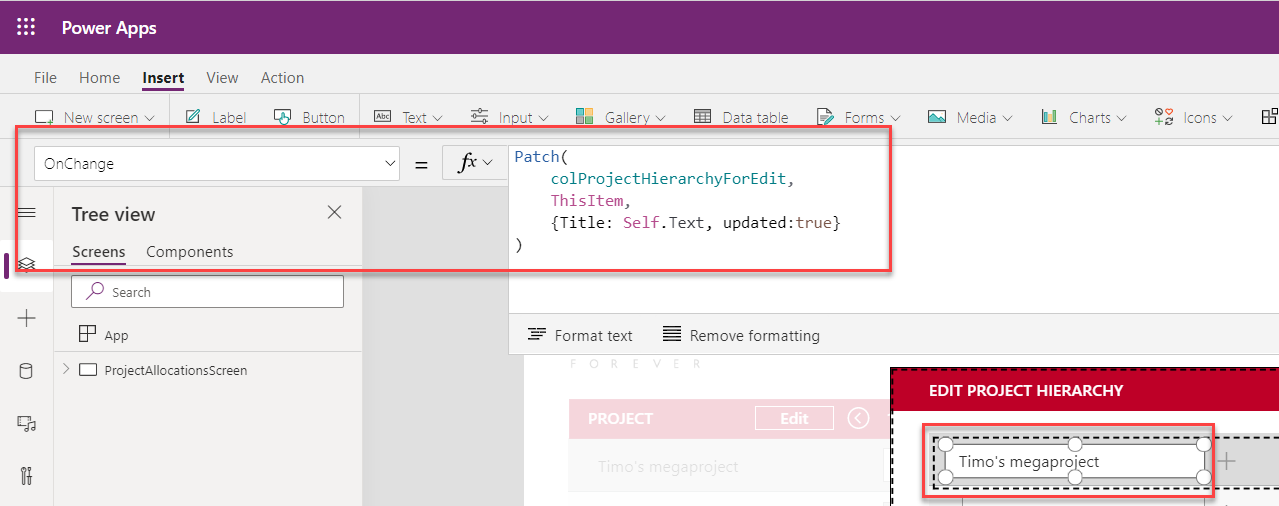Close the Tree view panel
1279x506 pixels.
(x=334, y=212)
